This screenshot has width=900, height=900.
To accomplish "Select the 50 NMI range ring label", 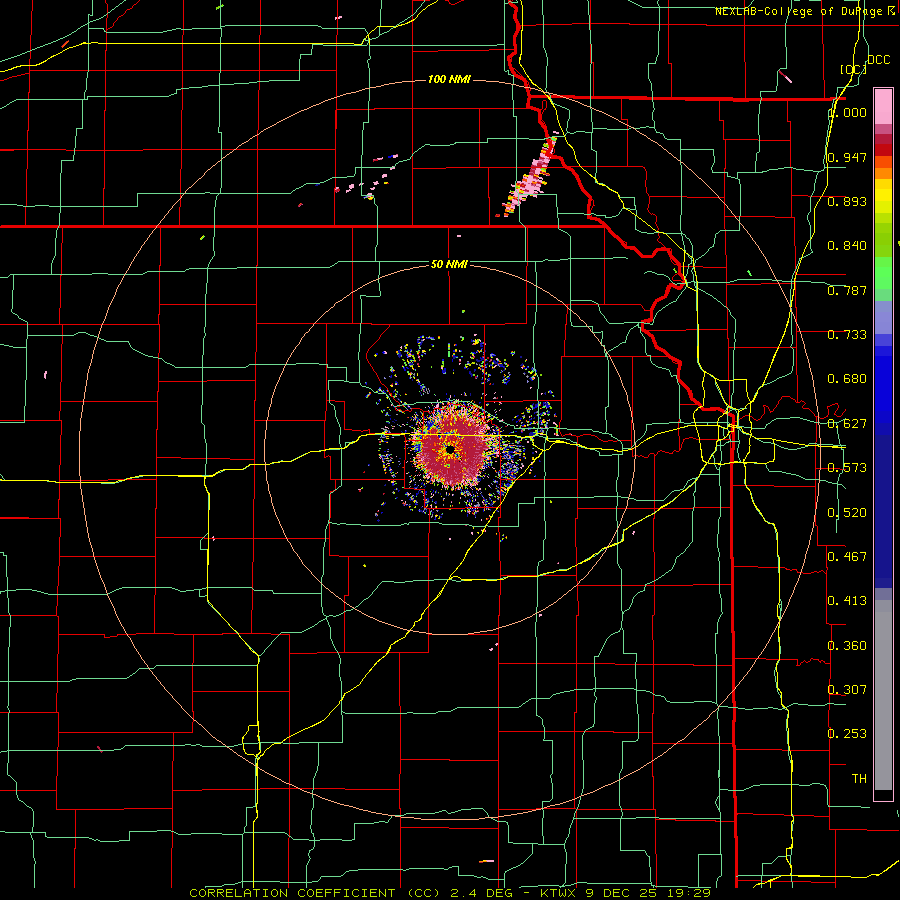I will (x=449, y=264).
